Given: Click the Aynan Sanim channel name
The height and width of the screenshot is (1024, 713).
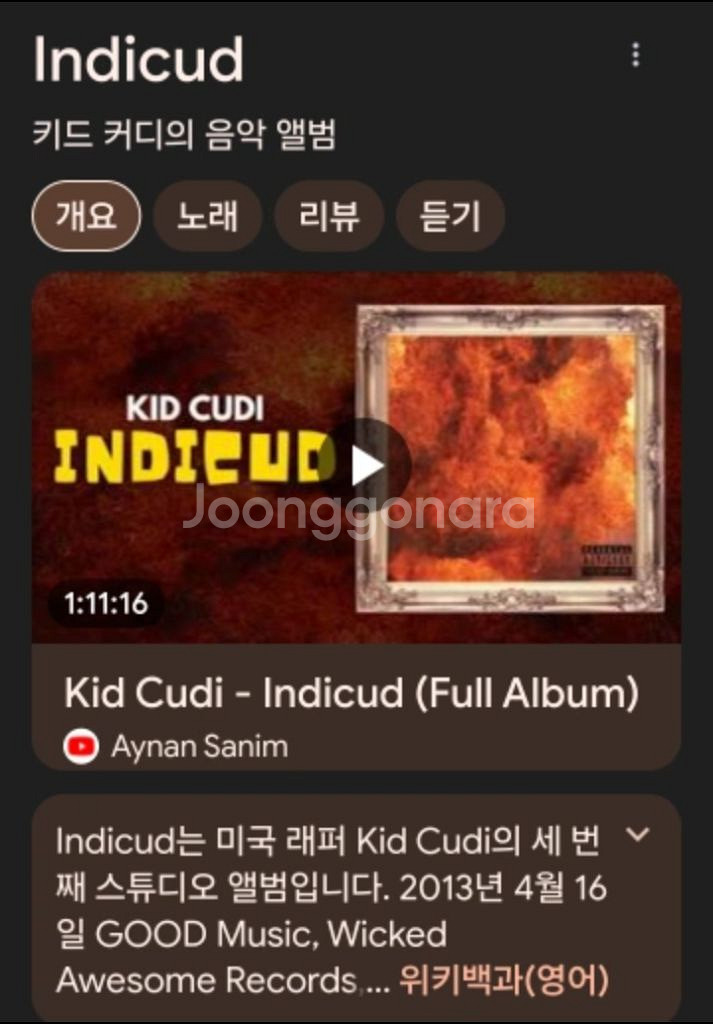Looking at the screenshot, I should point(199,746).
